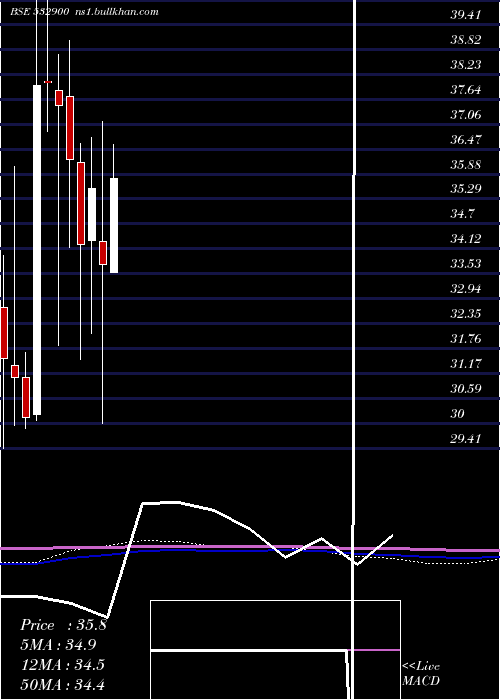Click the Price : 35.8 readout
This screenshot has height=700, width=500.
(63, 625)
